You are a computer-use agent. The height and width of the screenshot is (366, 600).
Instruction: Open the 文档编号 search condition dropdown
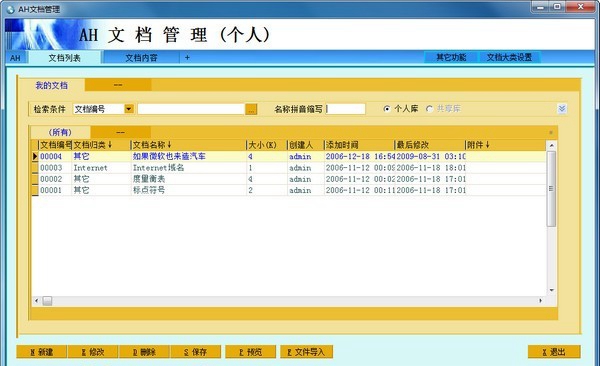(x=129, y=109)
